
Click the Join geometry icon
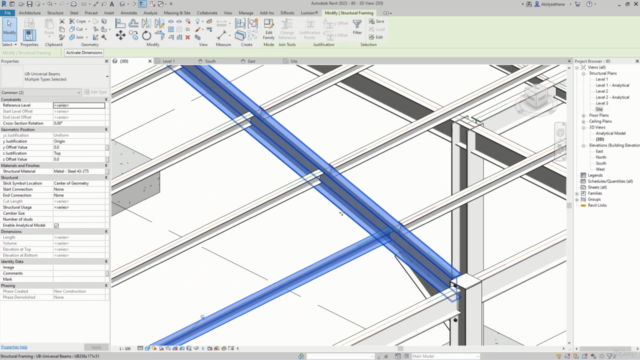click(72, 37)
